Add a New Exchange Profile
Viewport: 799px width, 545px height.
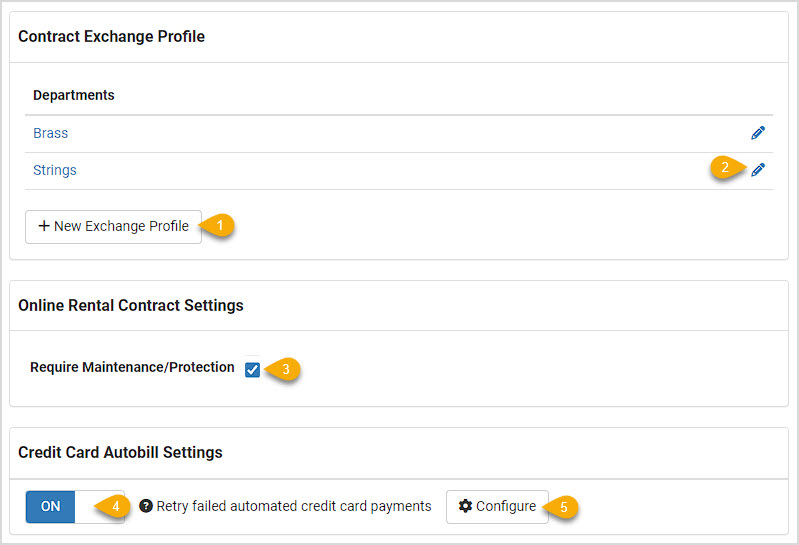click(113, 227)
